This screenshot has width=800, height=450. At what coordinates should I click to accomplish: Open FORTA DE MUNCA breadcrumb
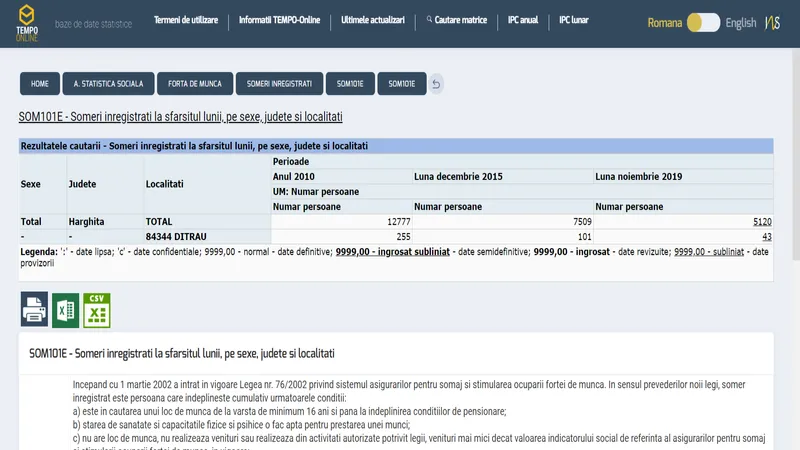[195, 84]
